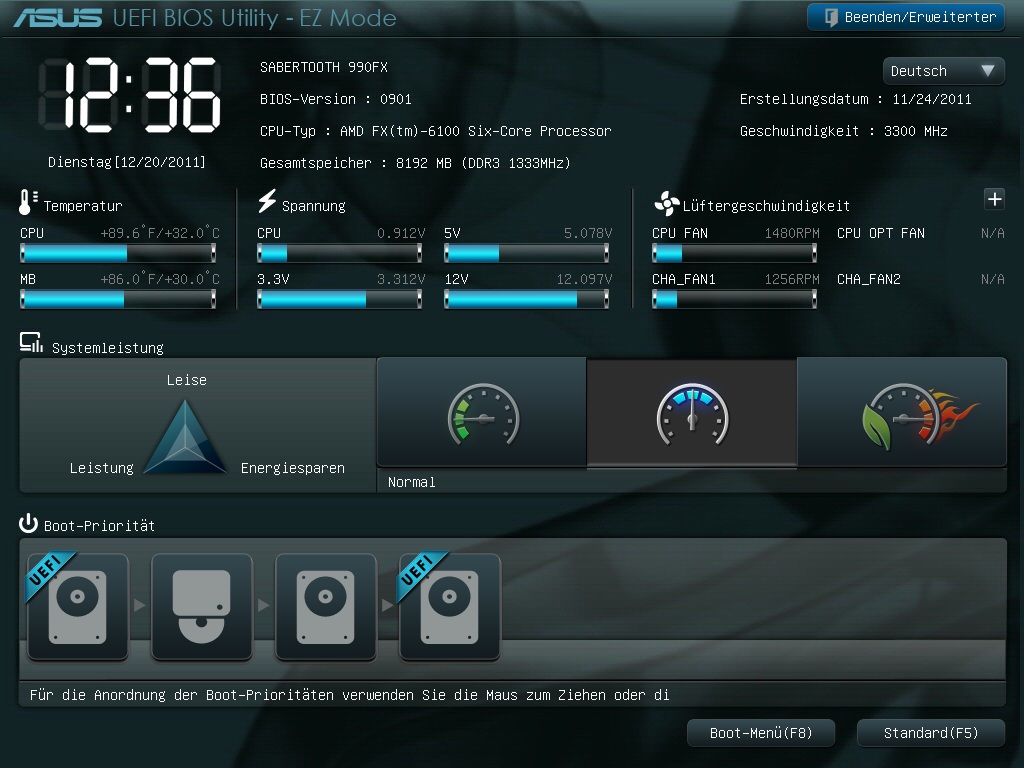Click the 5V voltage bar
This screenshot has height=768, width=1024.
click(526, 253)
